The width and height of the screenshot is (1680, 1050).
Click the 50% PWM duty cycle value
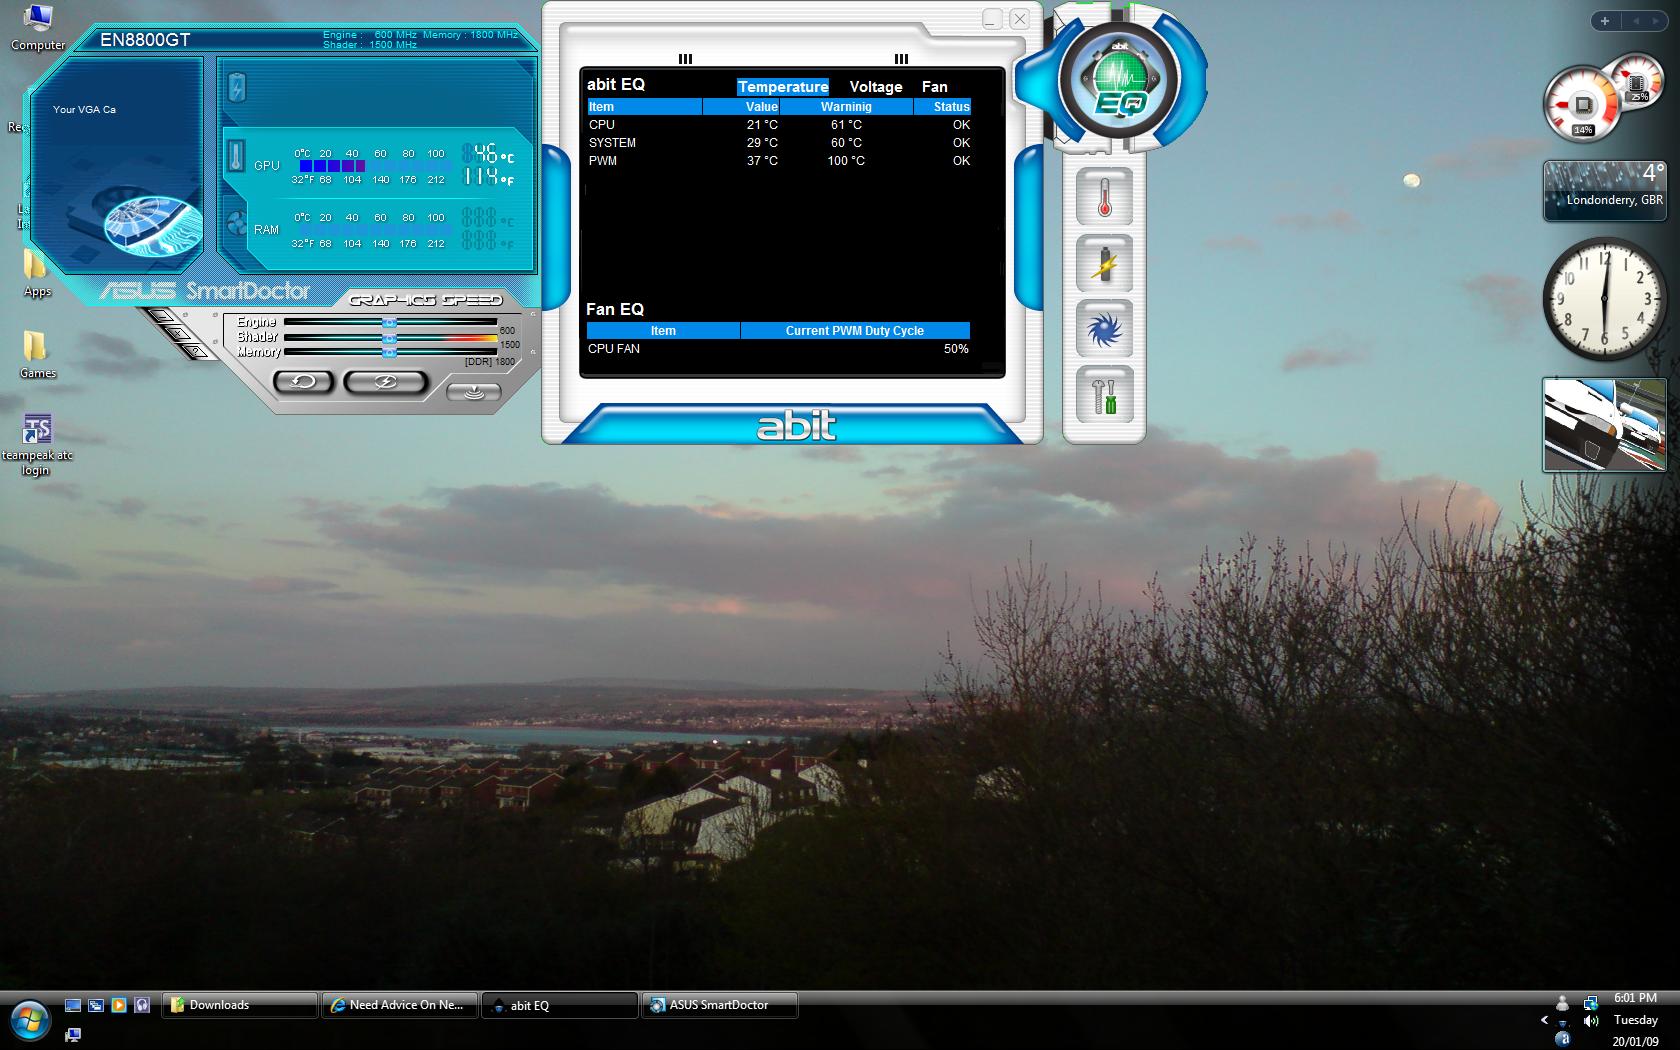click(956, 349)
